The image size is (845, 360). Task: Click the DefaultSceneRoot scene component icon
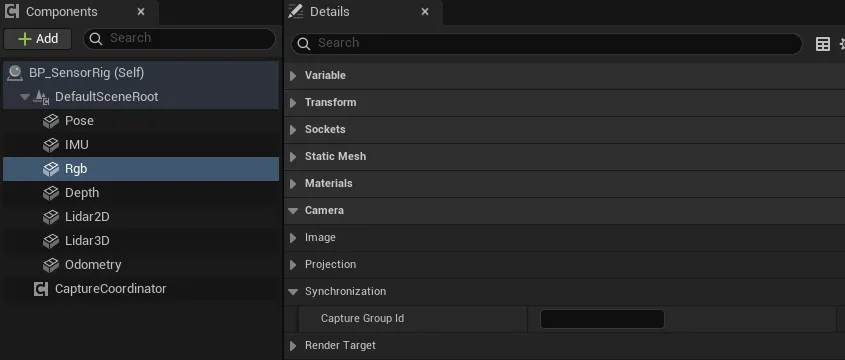(41, 97)
